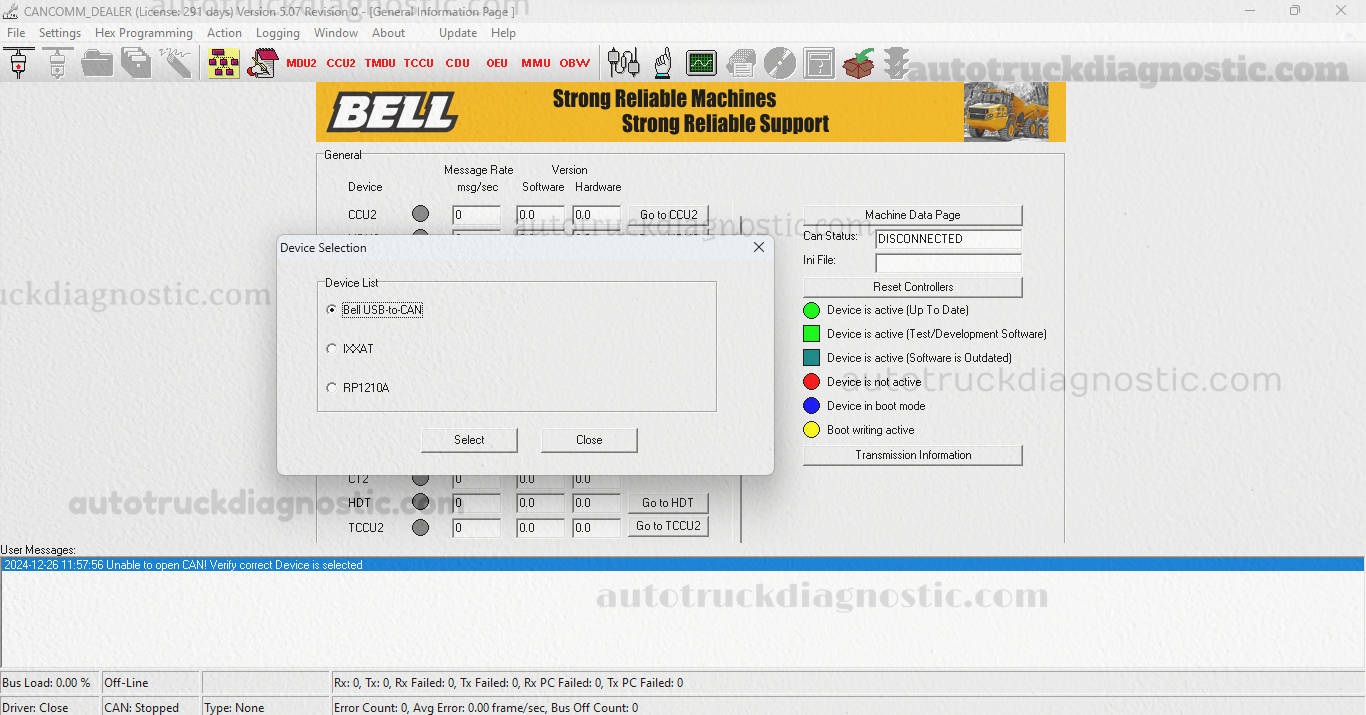Click the Reset Controllers button

click(913, 287)
